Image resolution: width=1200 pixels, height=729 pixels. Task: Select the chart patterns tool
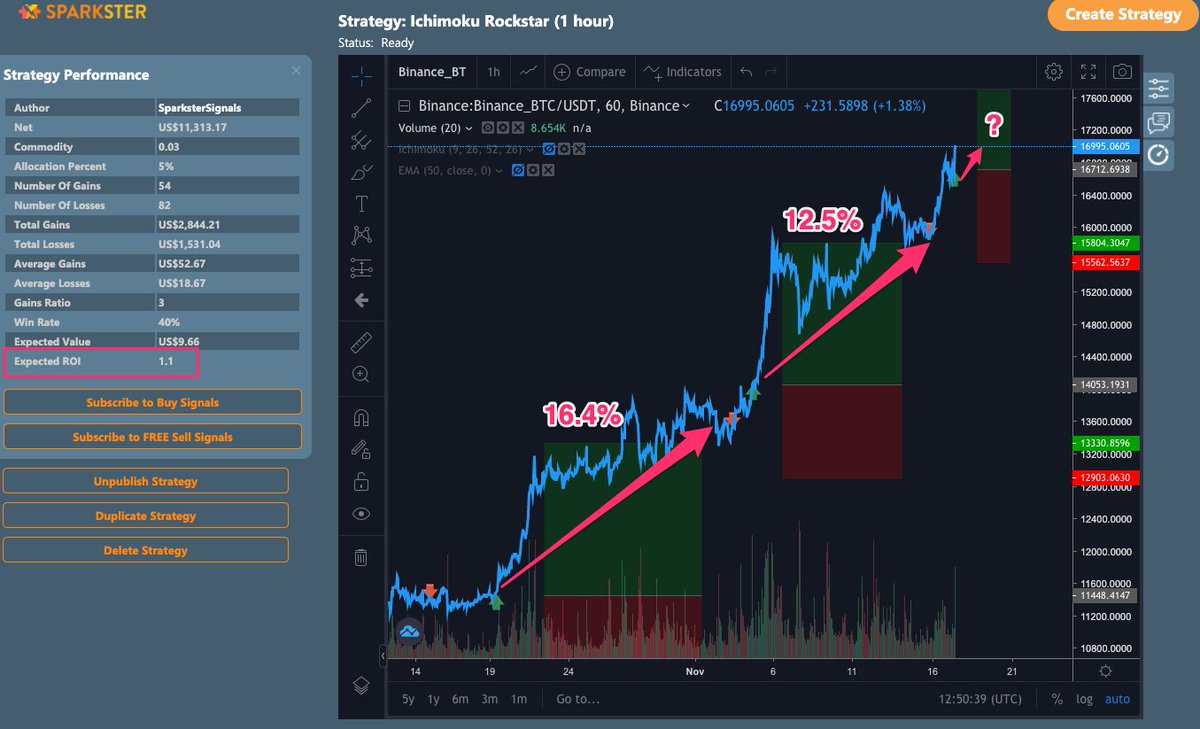point(362,235)
